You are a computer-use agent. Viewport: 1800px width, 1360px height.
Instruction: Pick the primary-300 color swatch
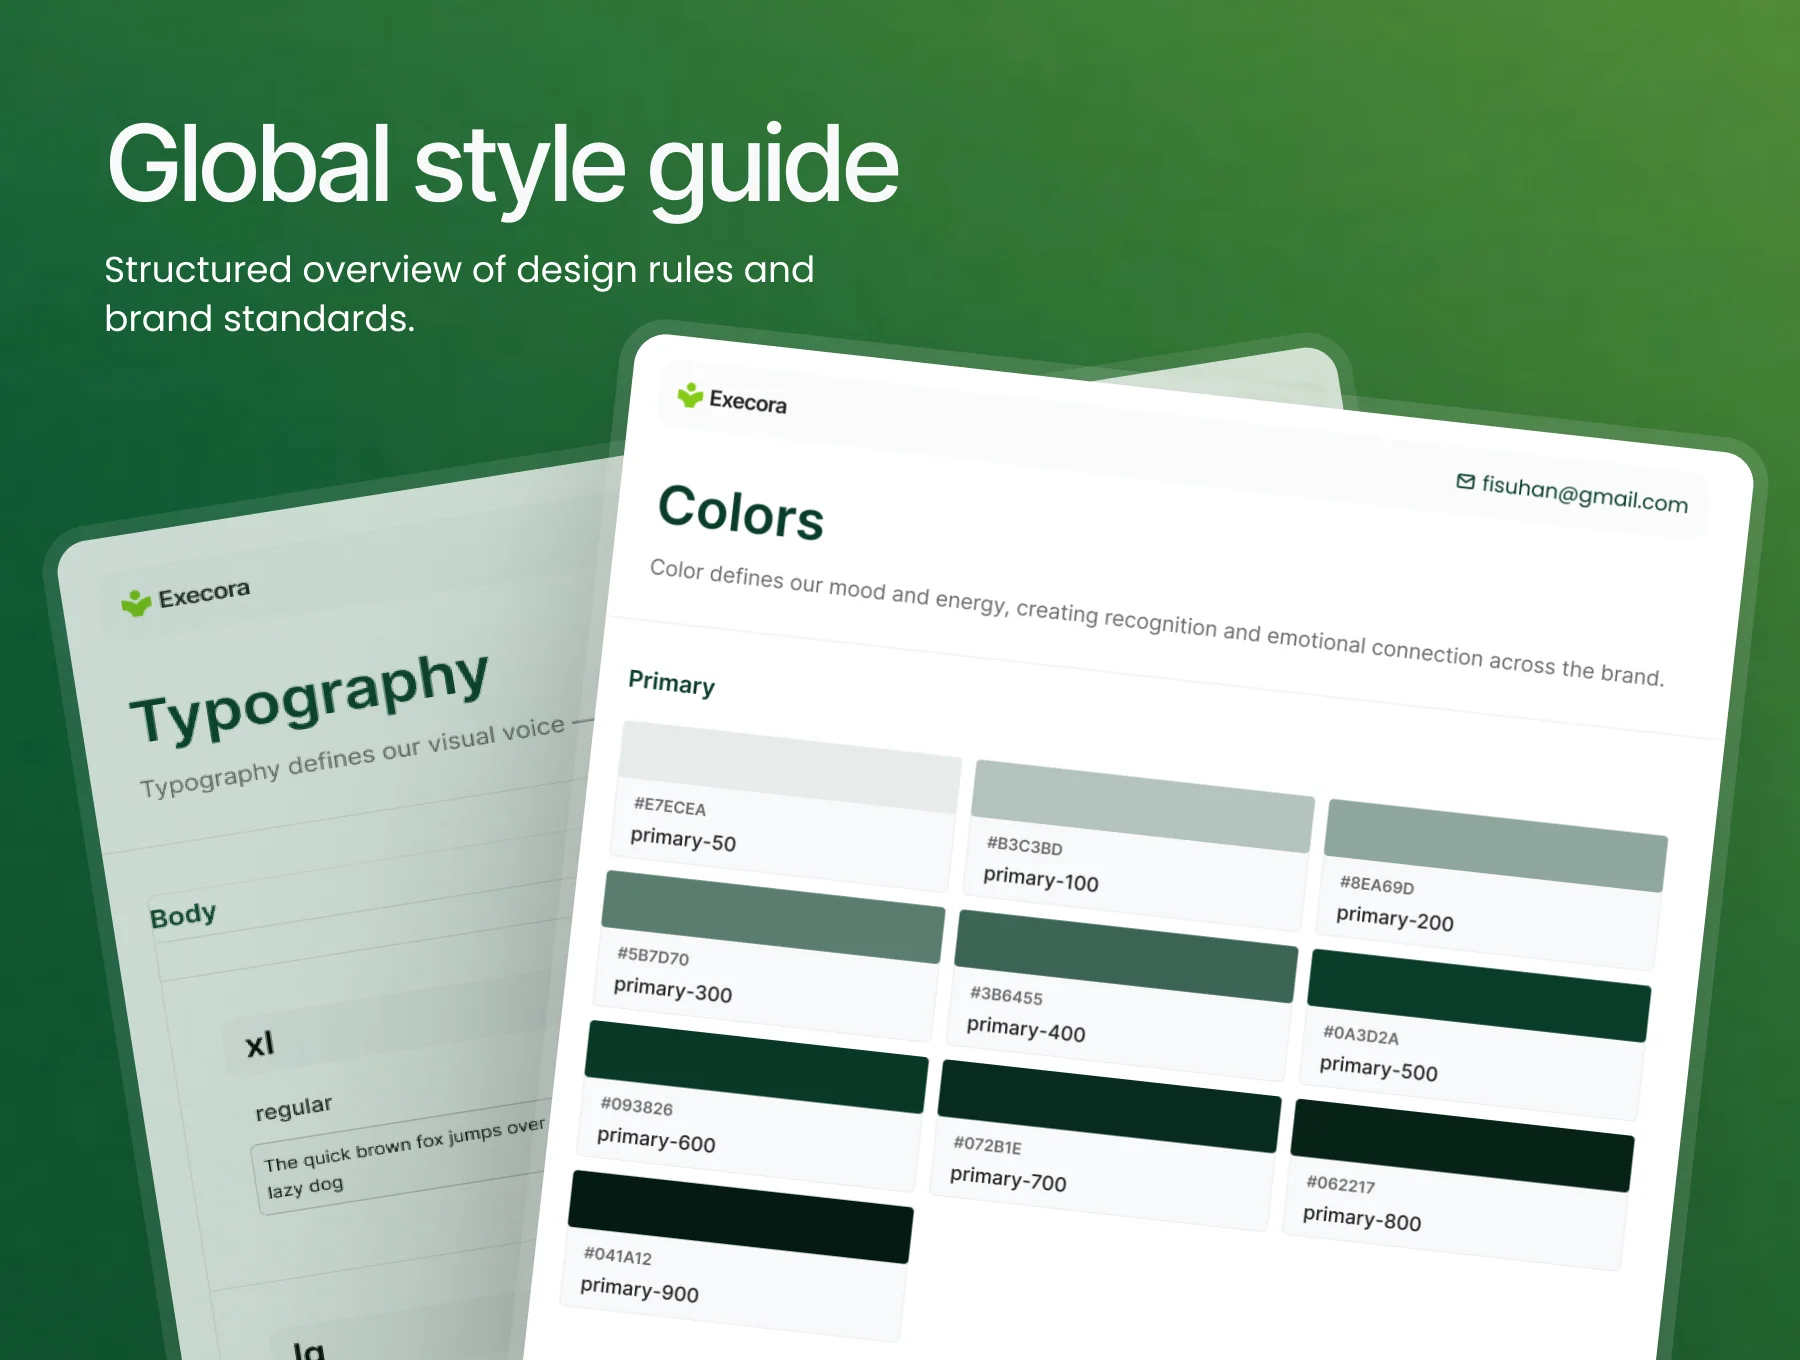click(x=773, y=917)
